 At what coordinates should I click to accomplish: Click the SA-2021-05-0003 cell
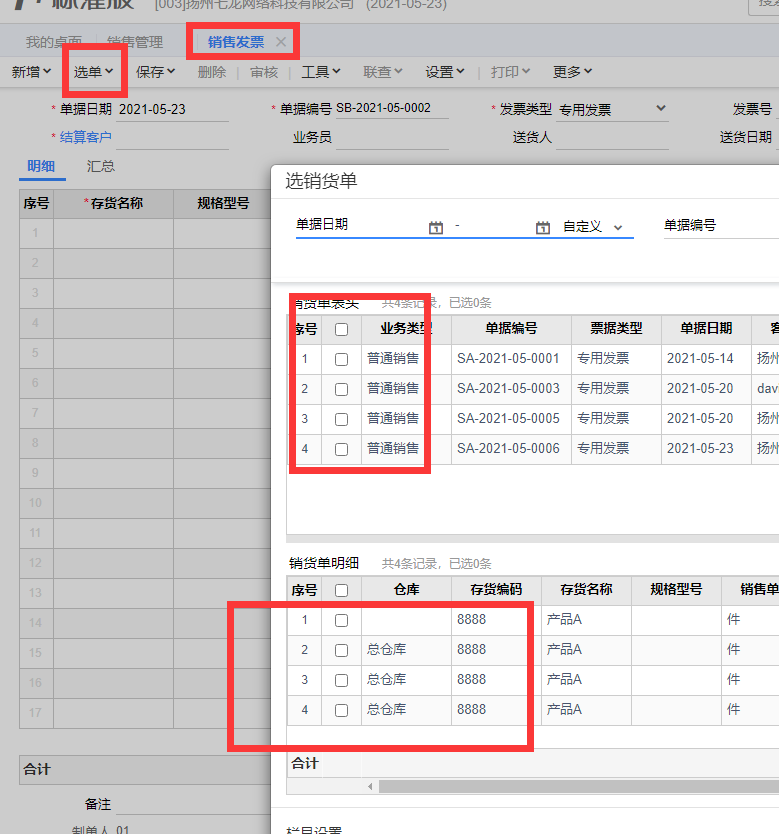click(x=511, y=389)
